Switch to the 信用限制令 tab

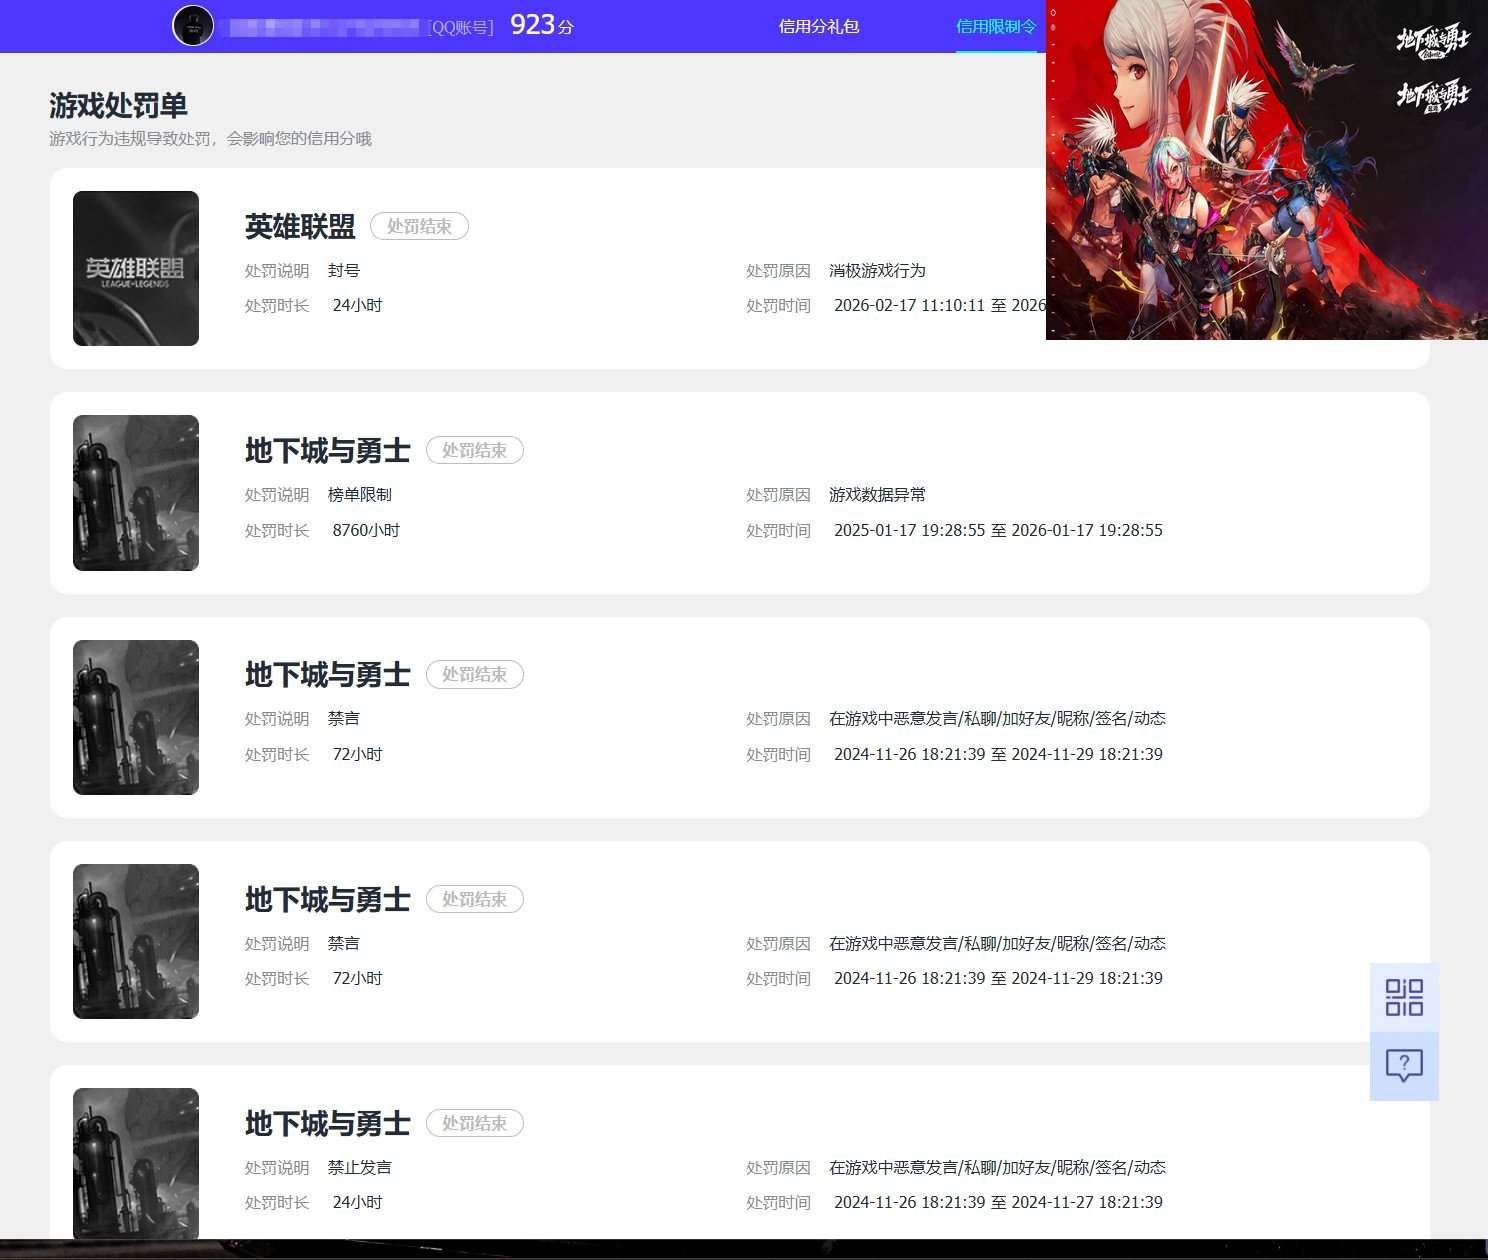pyautogui.click(x=996, y=27)
